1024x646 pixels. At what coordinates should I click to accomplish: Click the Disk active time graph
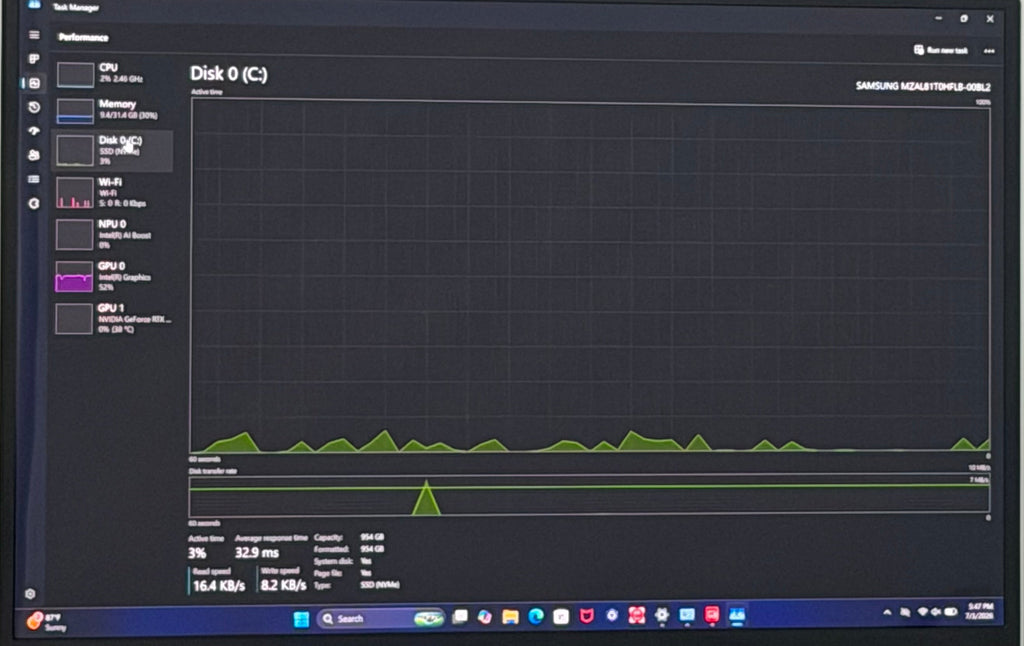(x=590, y=276)
